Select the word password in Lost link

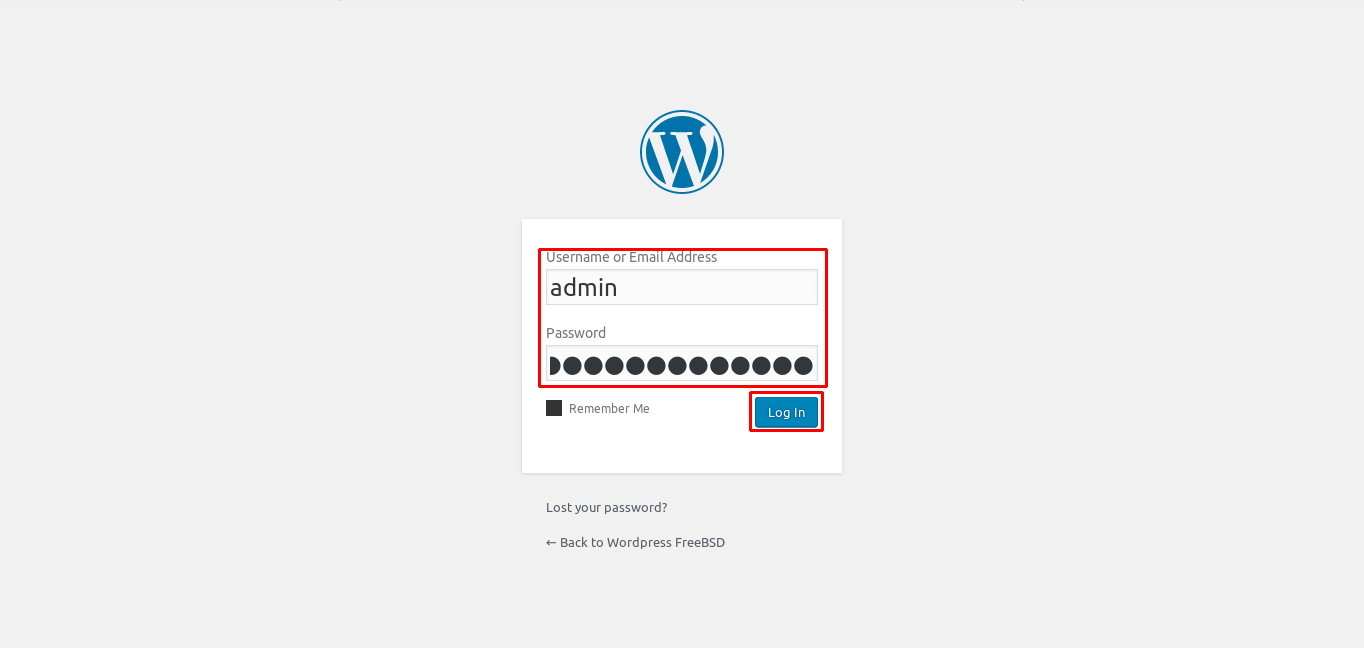tap(634, 507)
